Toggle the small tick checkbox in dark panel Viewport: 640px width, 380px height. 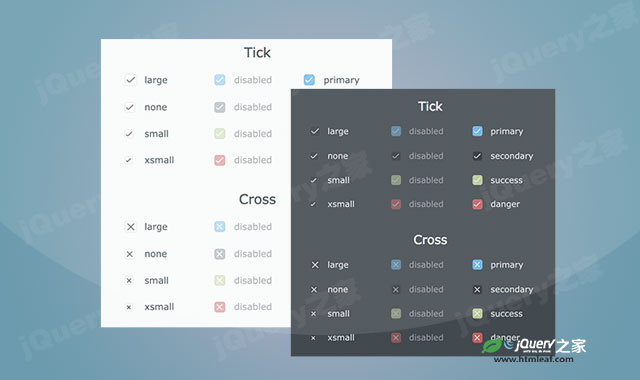(x=313, y=180)
